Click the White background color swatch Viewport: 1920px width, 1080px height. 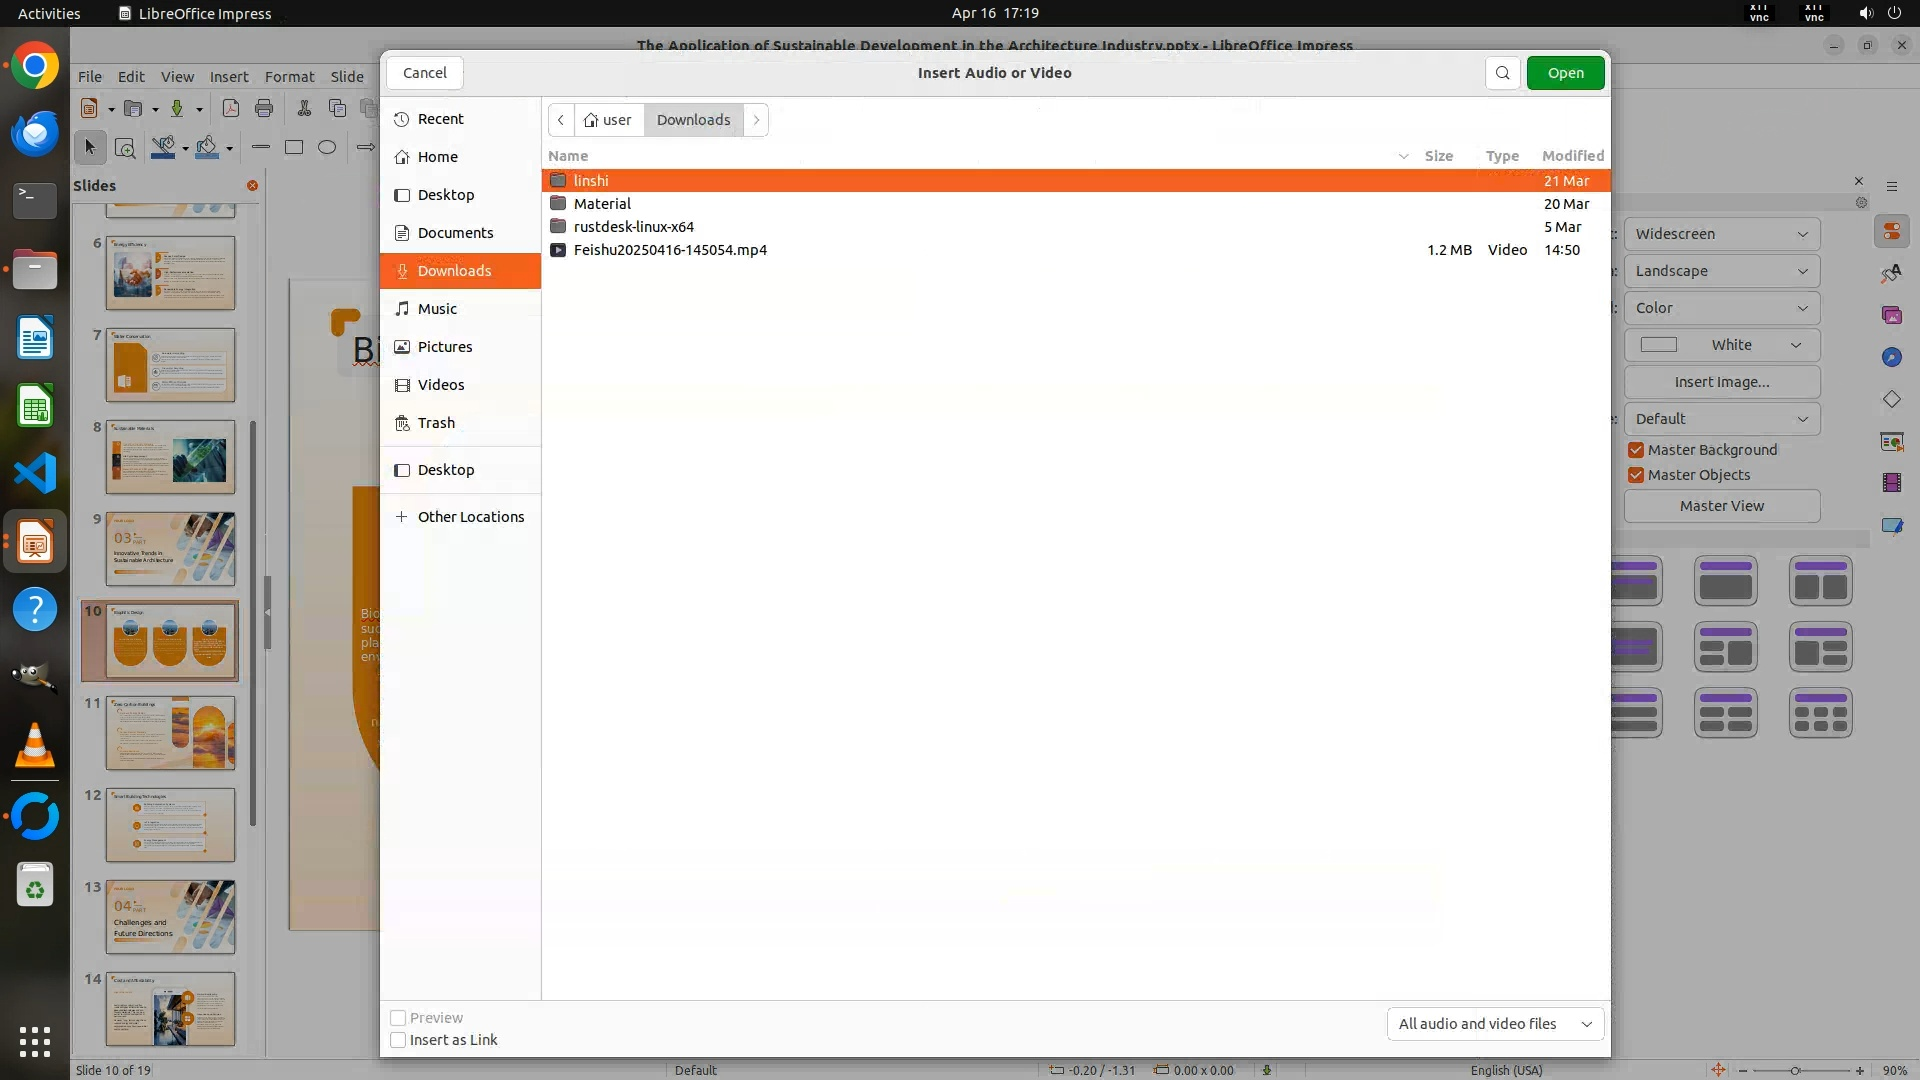(x=1659, y=345)
